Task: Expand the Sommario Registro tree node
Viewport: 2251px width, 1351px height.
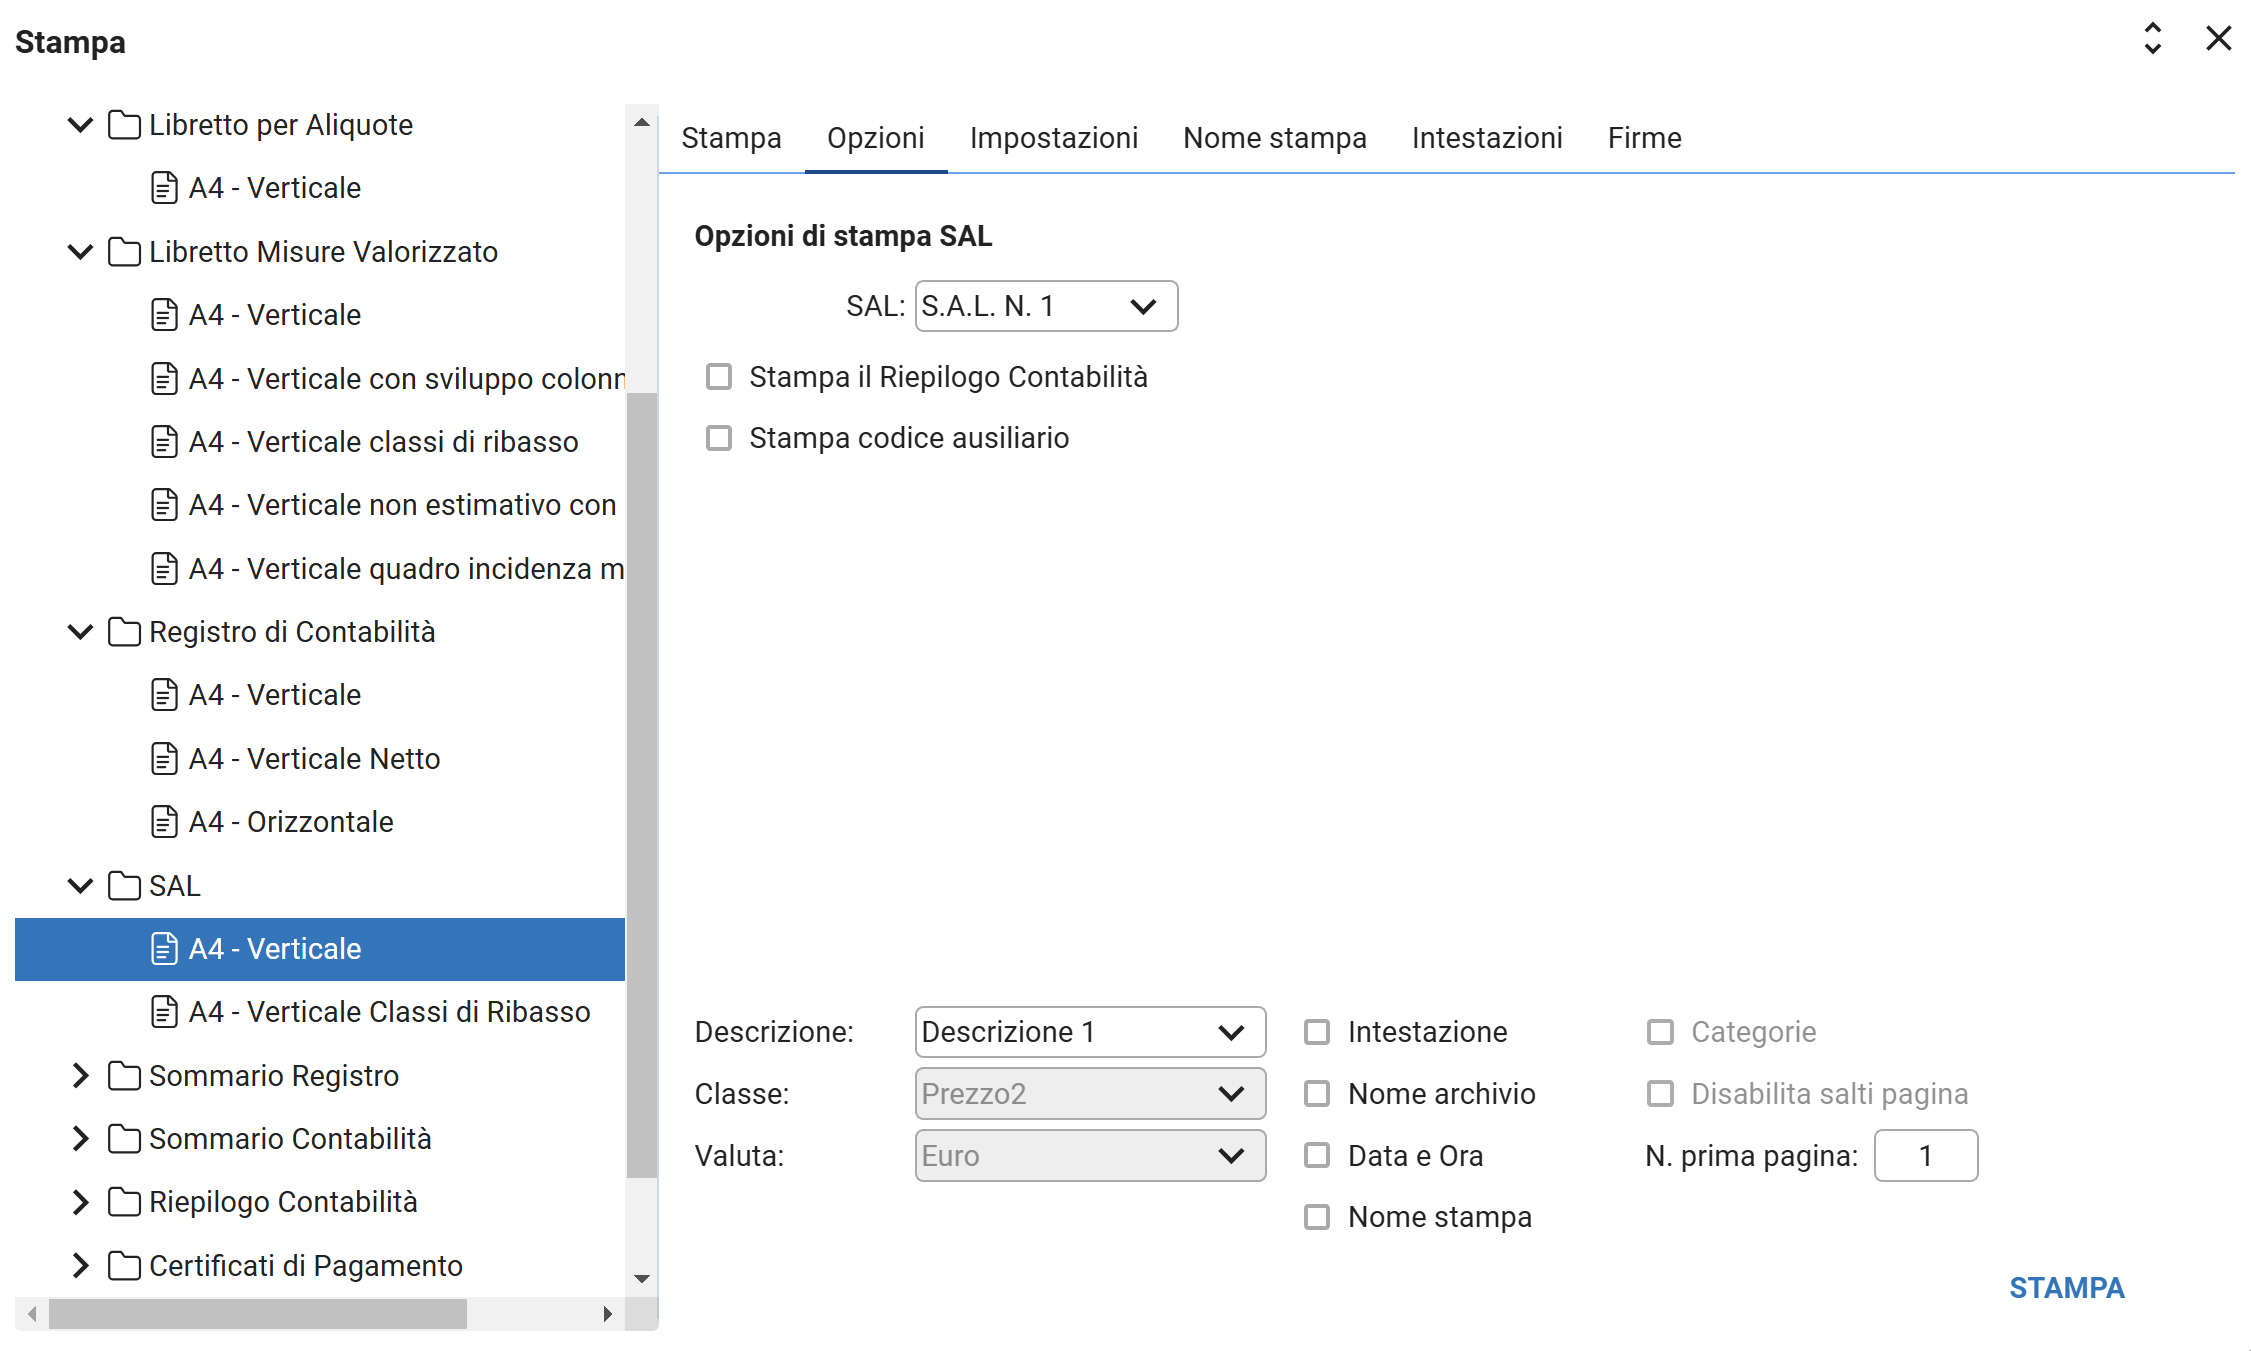Action: click(81, 1076)
